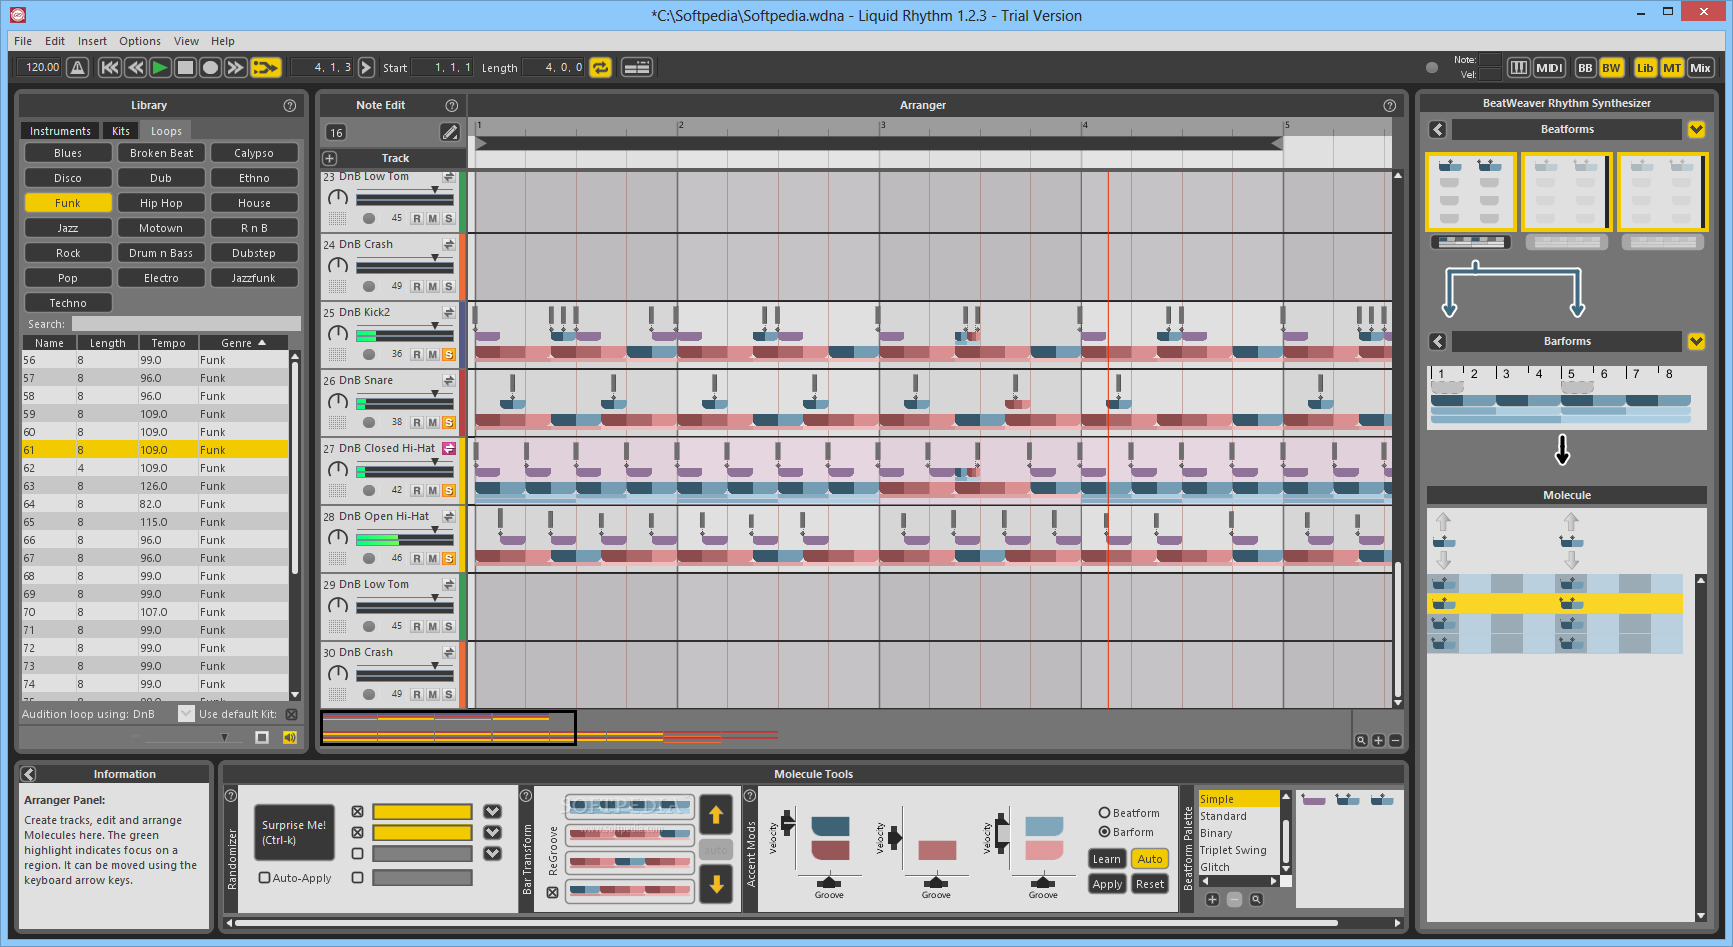Image resolution: width=1733 pixels, height=947 pixels.
Task: Enable the Auto-Apply checkbox
Action: click(265, 878)
